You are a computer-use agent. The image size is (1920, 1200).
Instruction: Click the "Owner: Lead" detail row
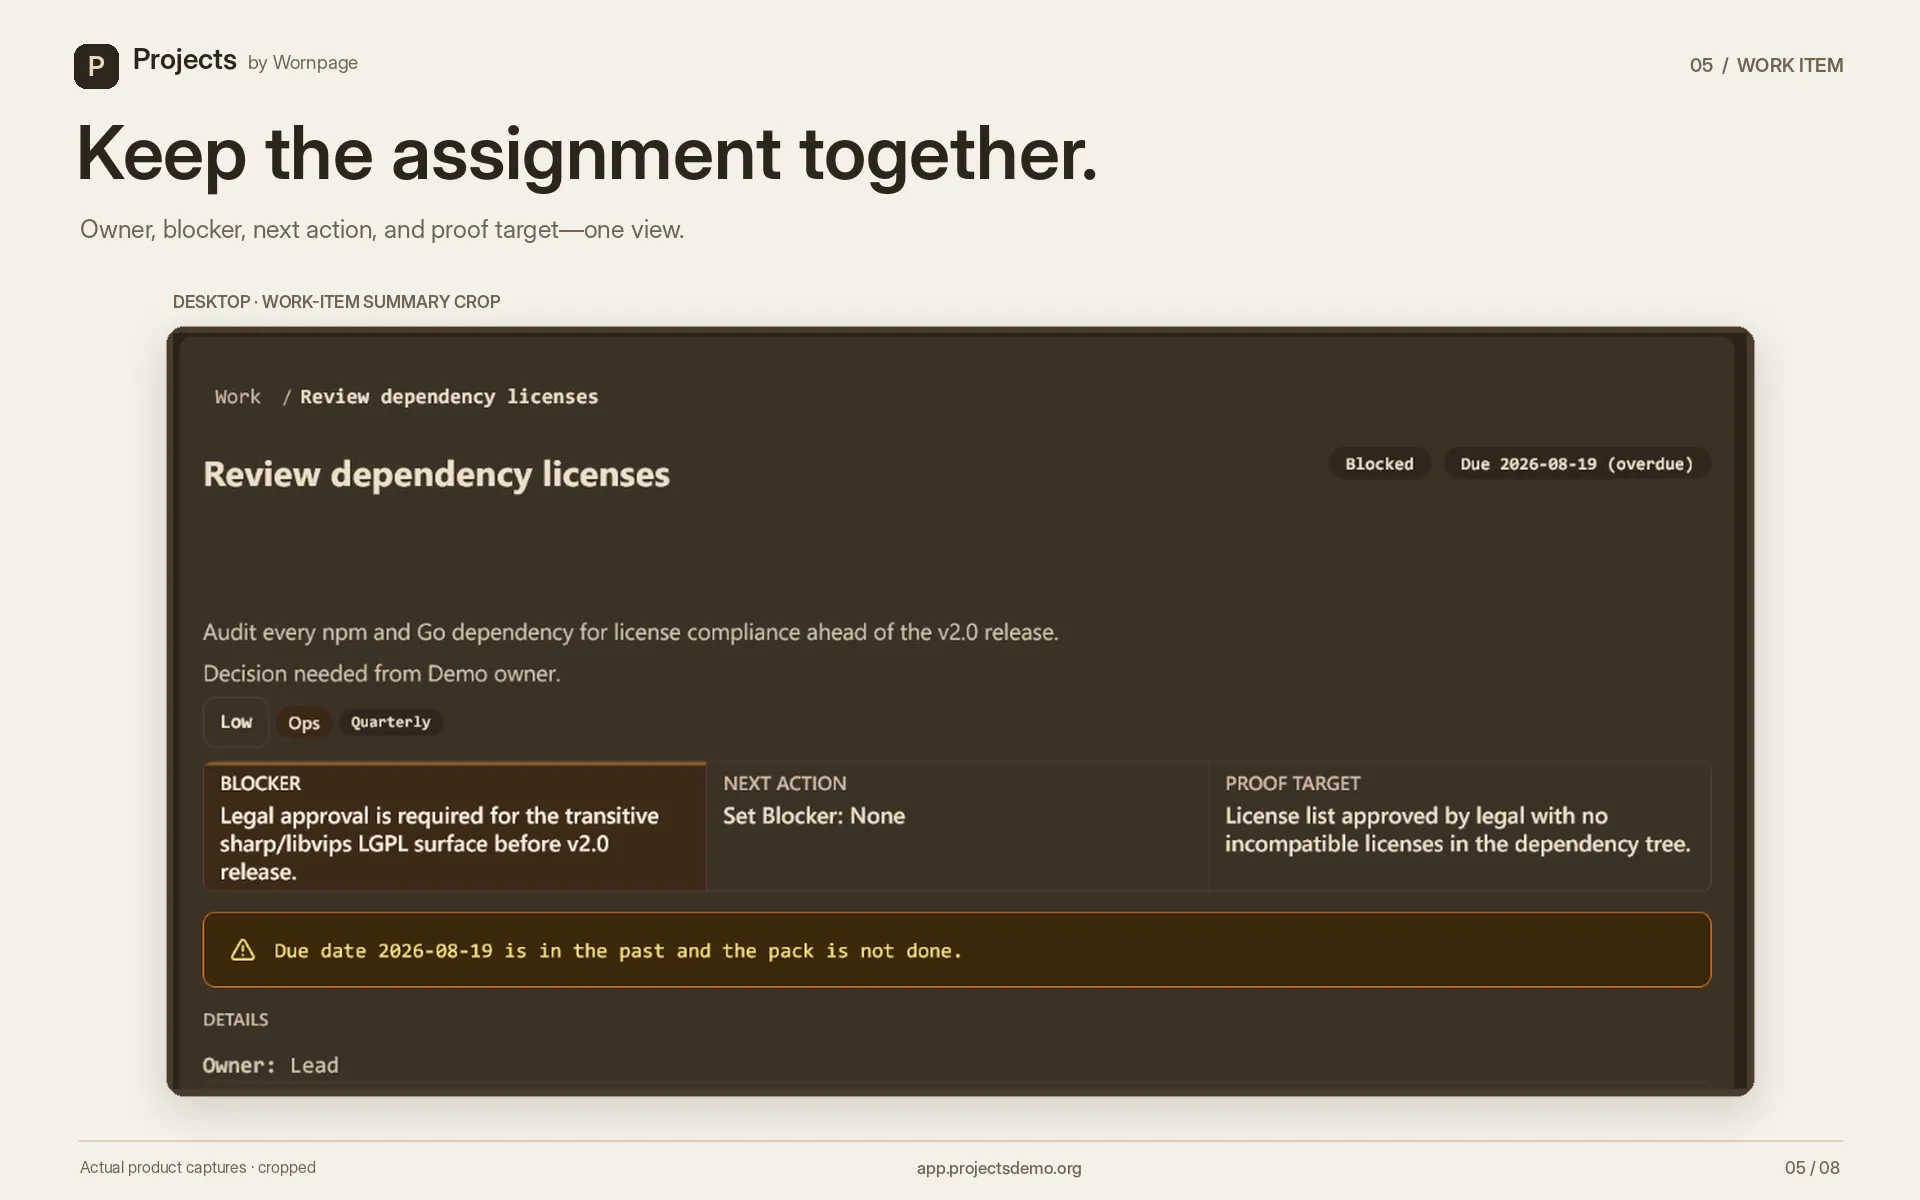pos(271,1066)
